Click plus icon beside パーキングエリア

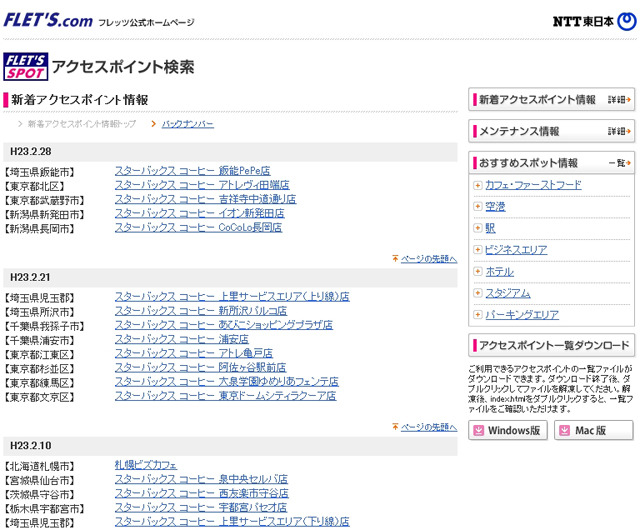(478, 314)
